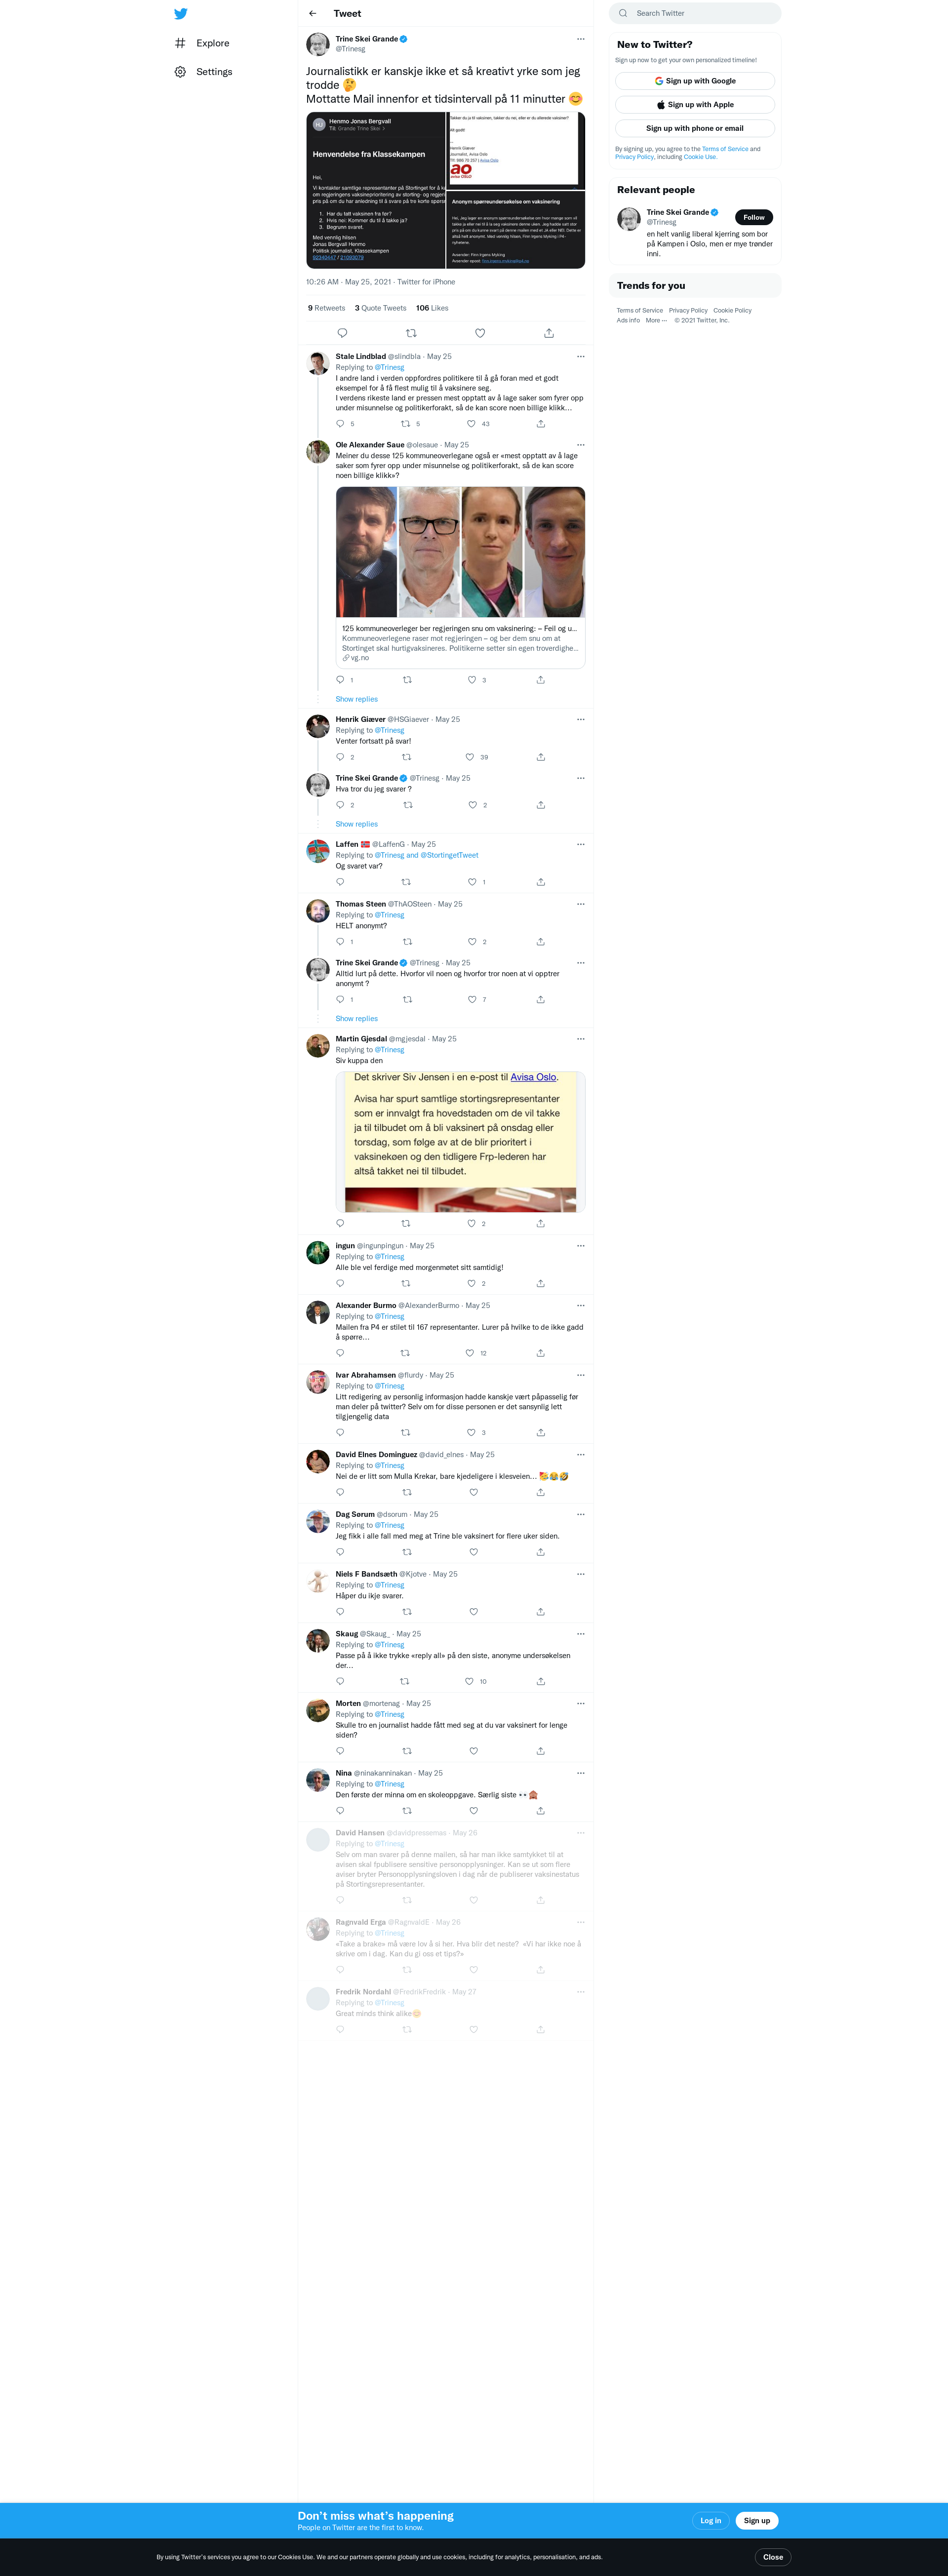Viewport: 948px width, 2576px height.
Task: Reply to the main tweet
Action: (x=342, y=333)
